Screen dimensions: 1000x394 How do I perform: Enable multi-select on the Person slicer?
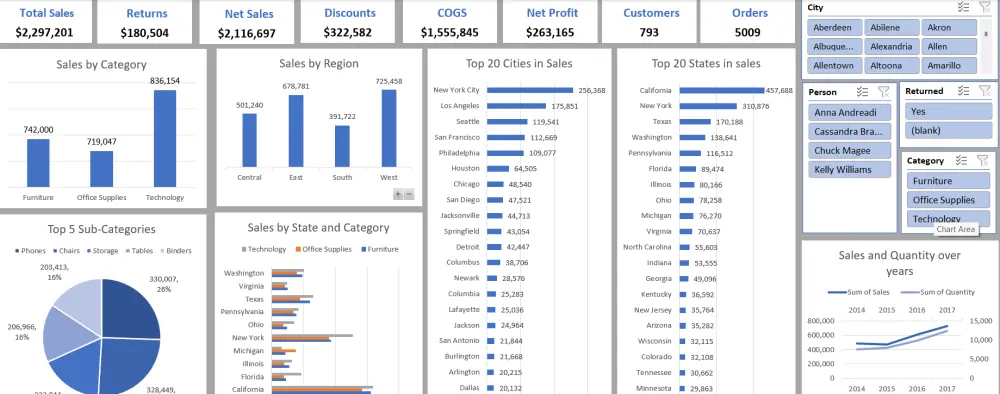pyautogui.click(x=863, y=92)
